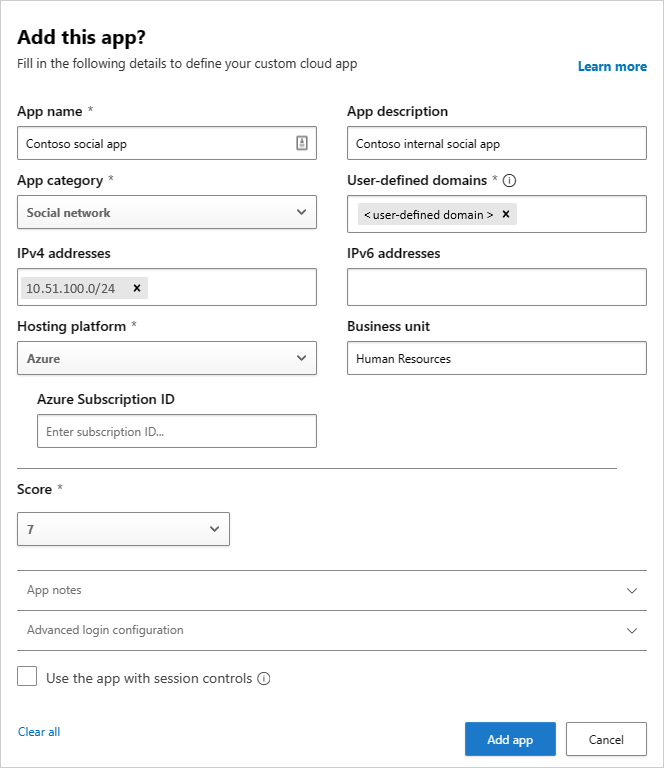Open the Hosting platform dropdown showing Azure
This screenshot has height=768, width=664.
click(x=167, y=358)
